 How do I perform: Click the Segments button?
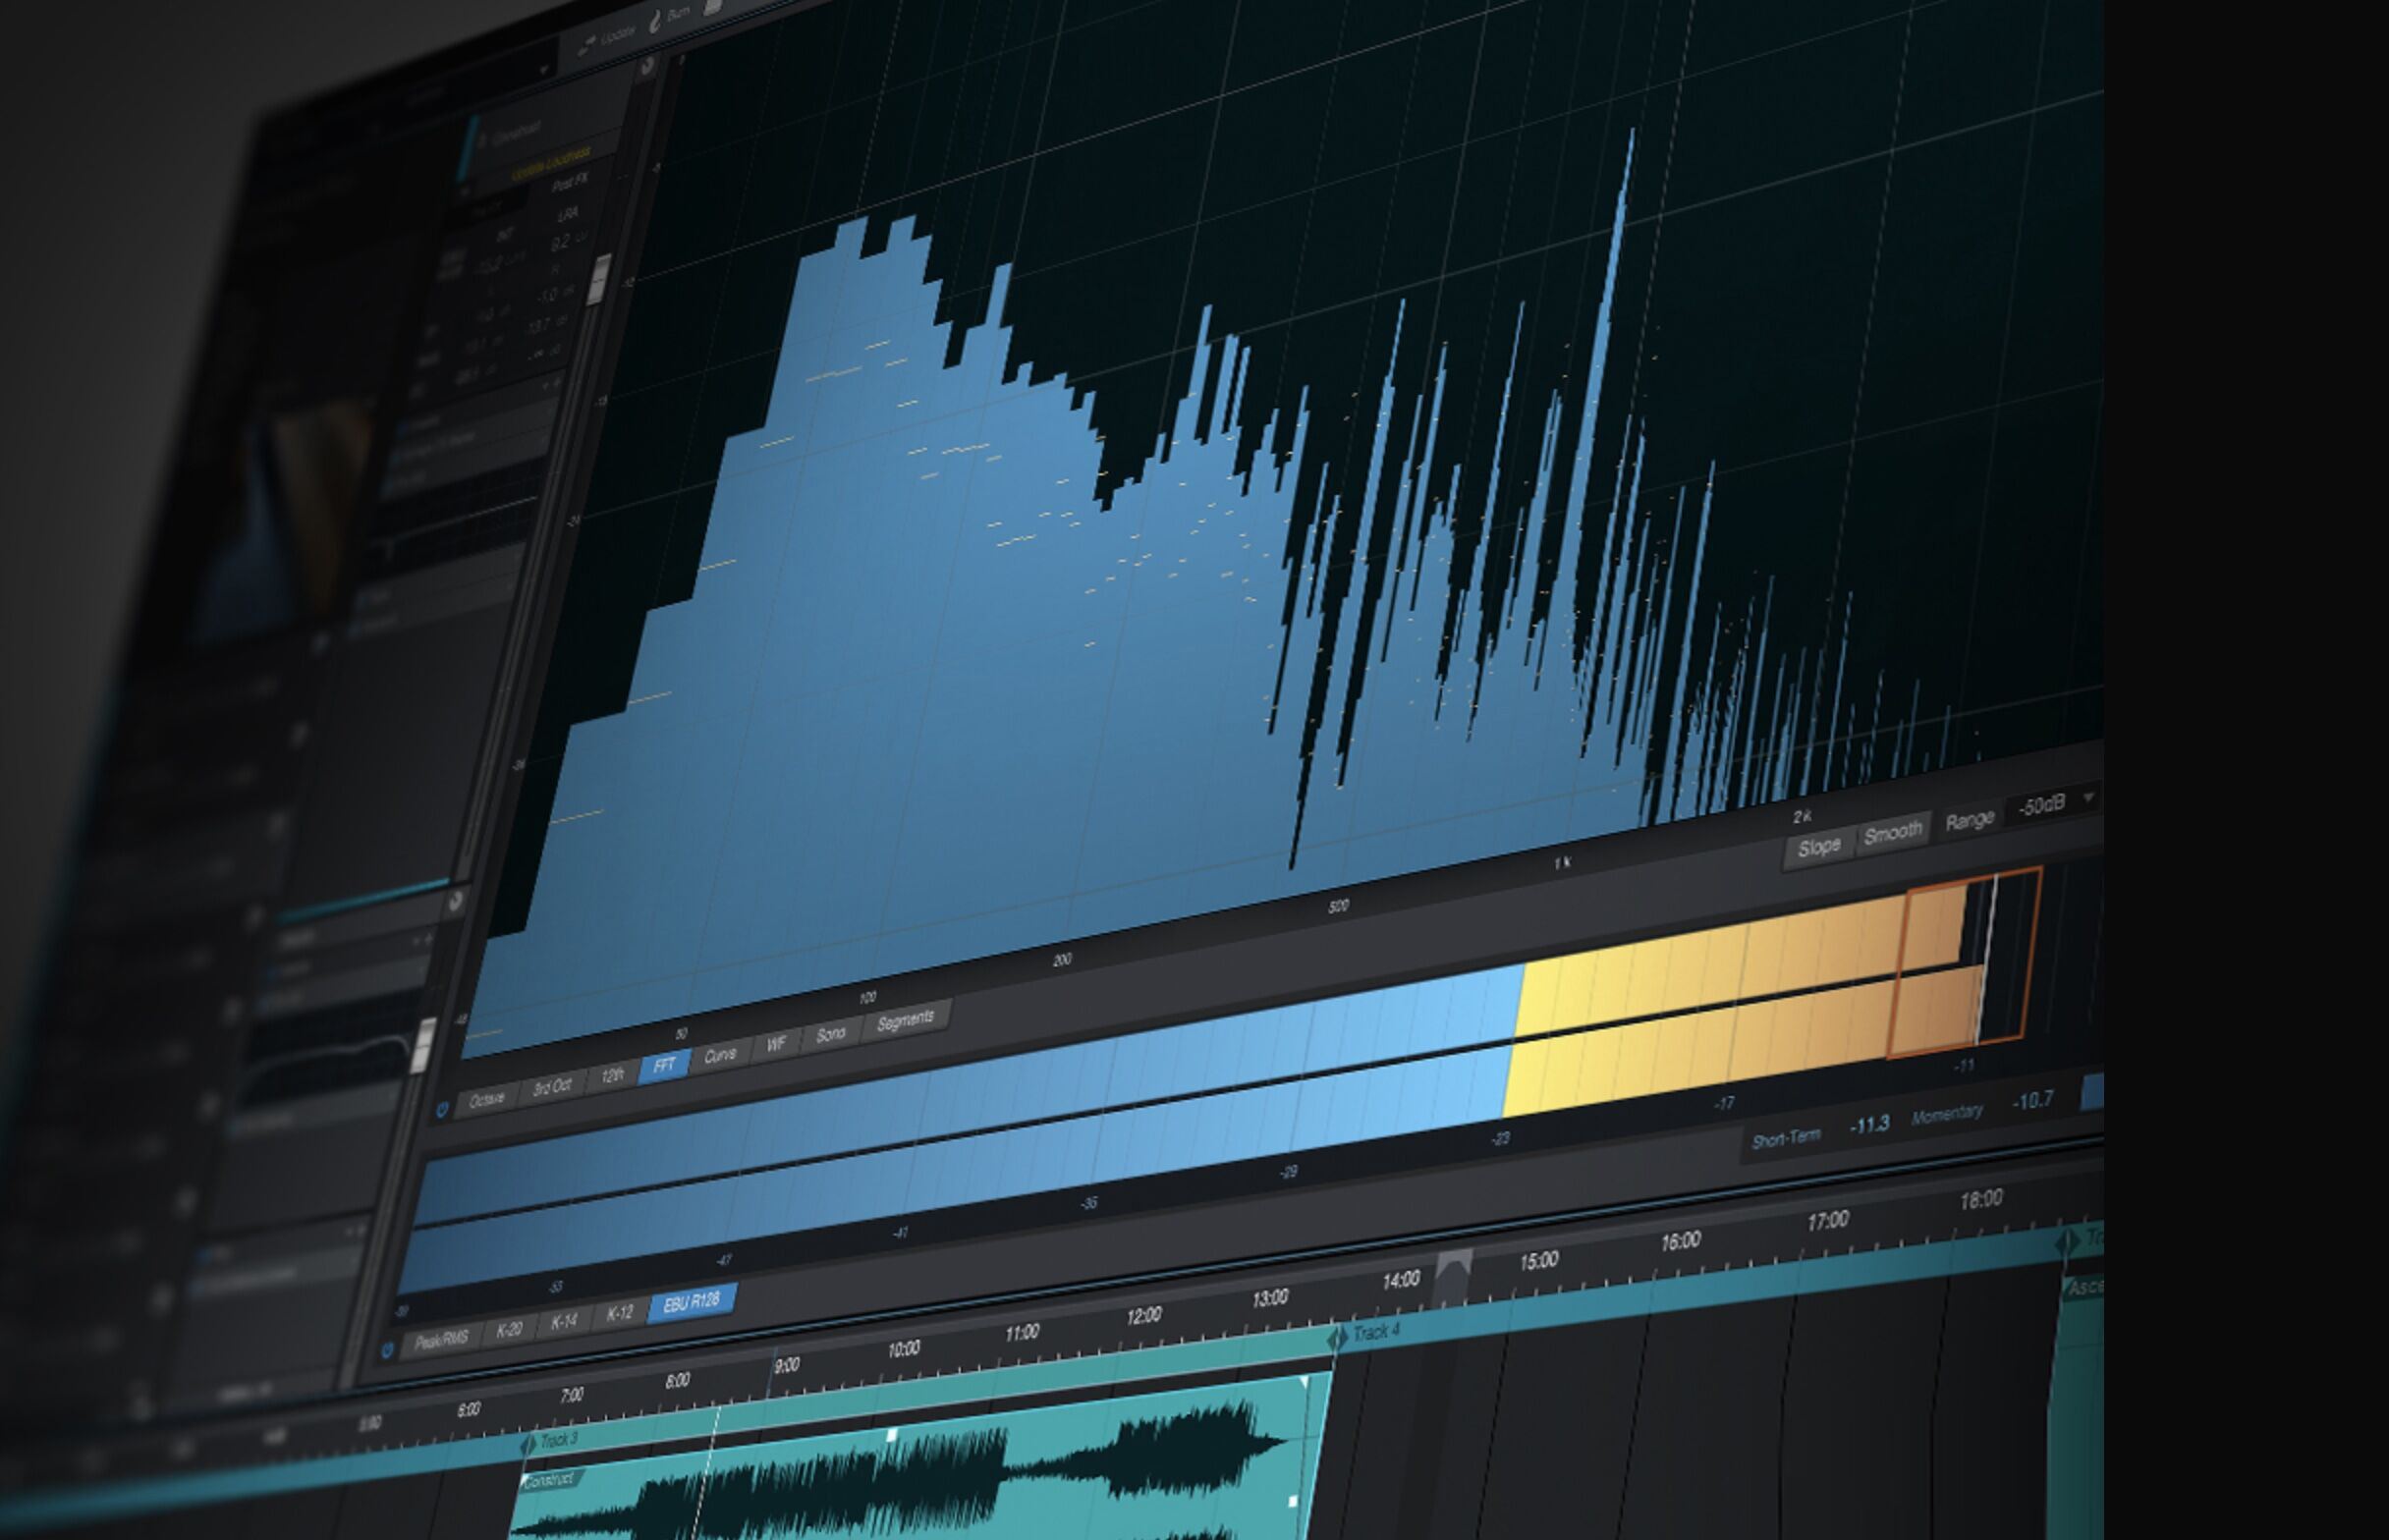(x=905, y=1019)
